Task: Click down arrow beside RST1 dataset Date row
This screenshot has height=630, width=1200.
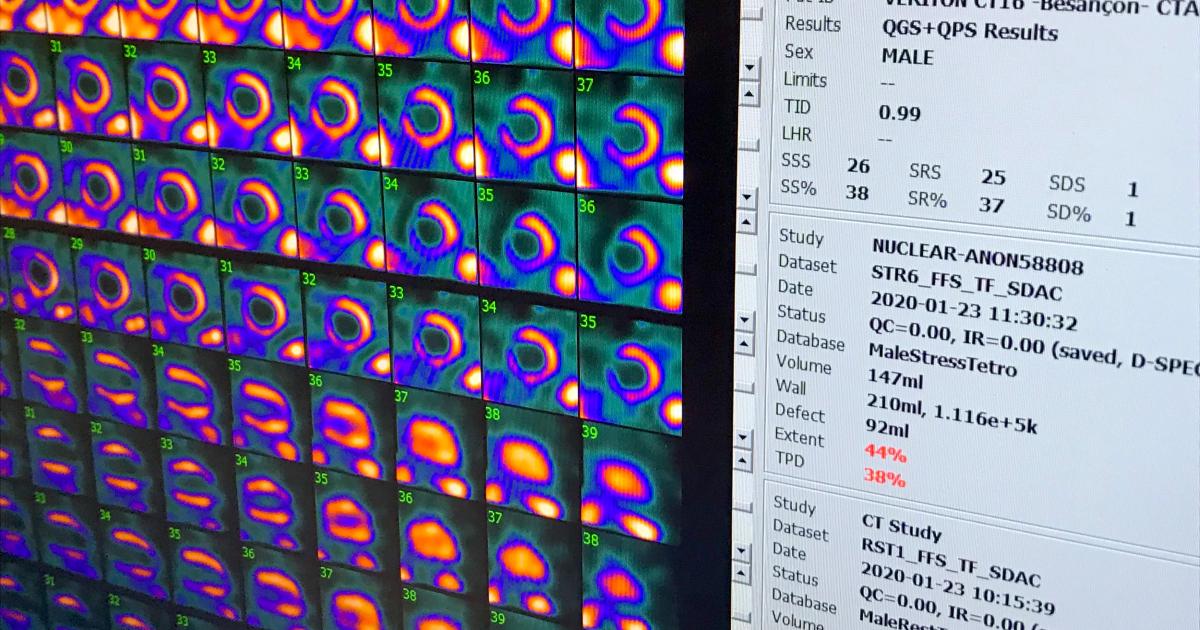Action: tap(744, 551)
